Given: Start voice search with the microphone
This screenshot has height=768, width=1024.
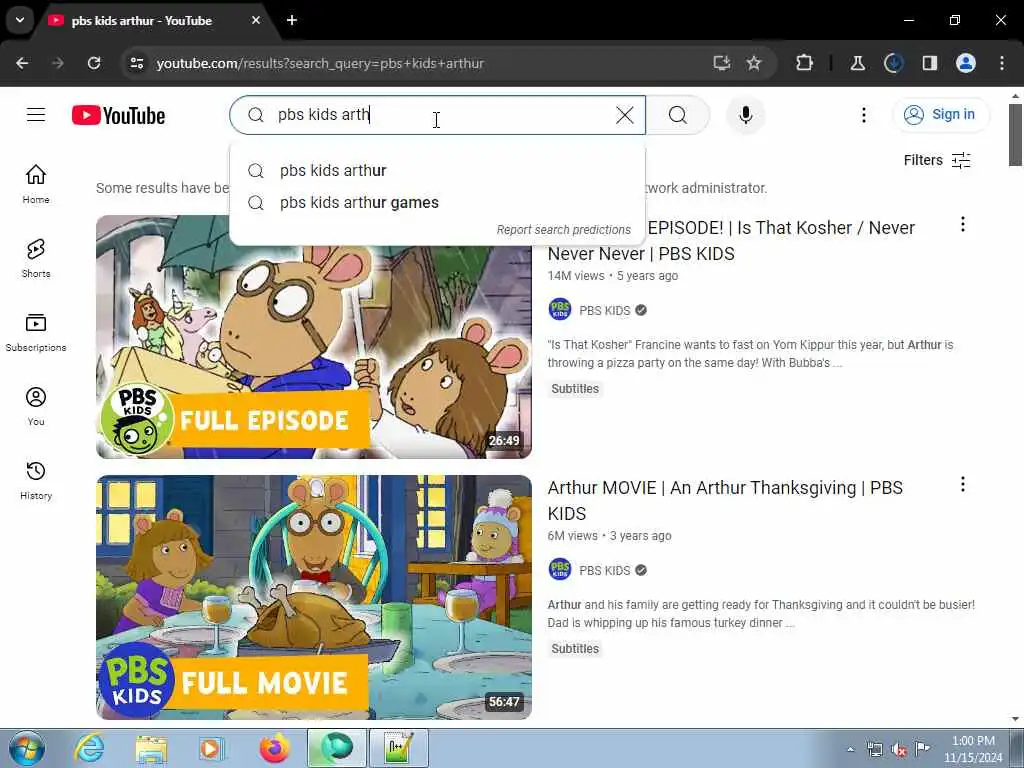Looking at the screenshot, I should 746,115.
